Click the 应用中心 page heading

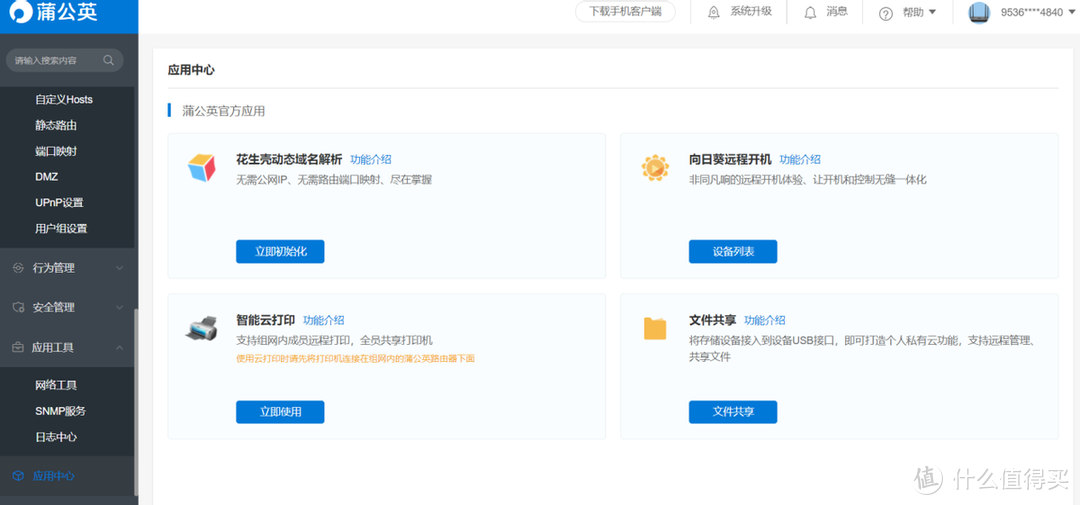pos(191,70)
